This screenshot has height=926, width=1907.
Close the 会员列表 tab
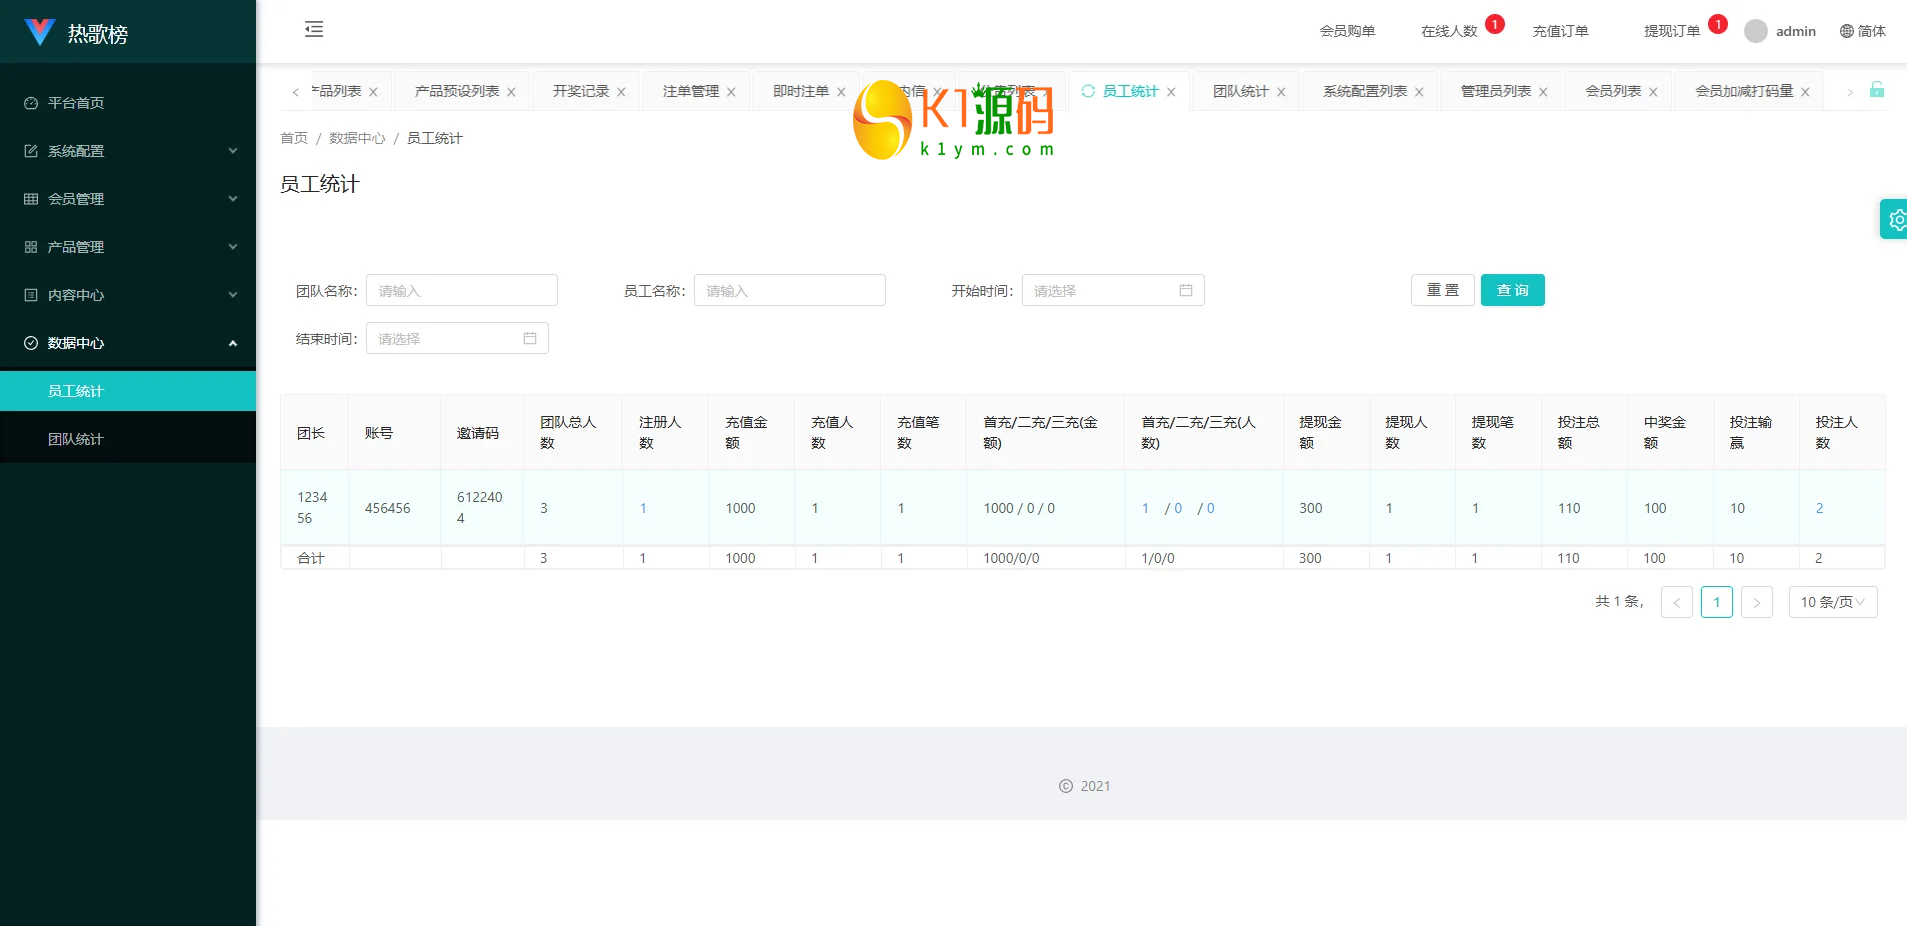pos(1653,92)
